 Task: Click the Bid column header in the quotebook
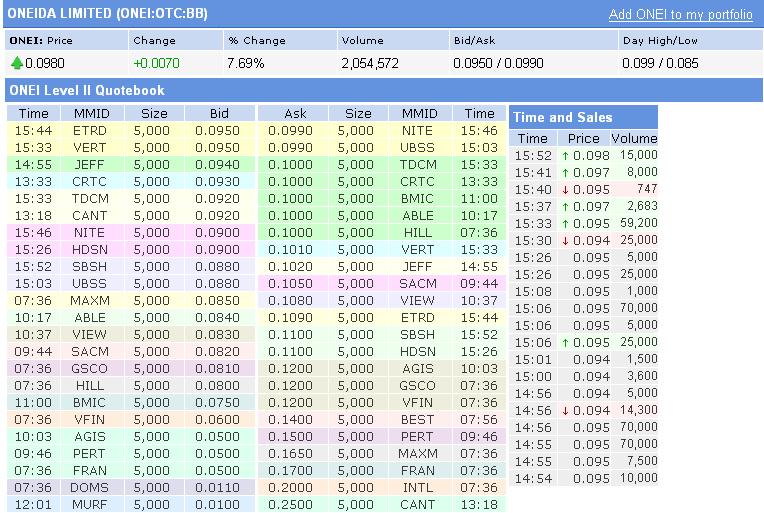pos(219,114)
